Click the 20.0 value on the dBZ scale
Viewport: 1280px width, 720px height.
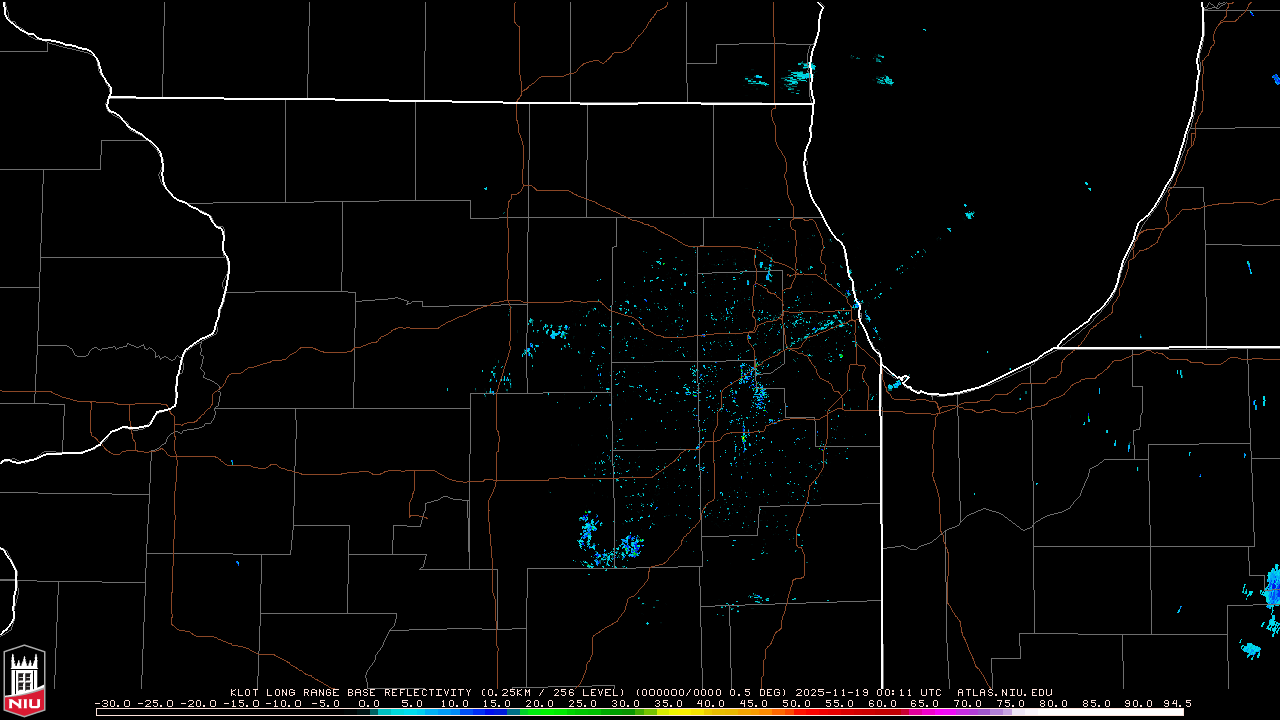[540, 703]
